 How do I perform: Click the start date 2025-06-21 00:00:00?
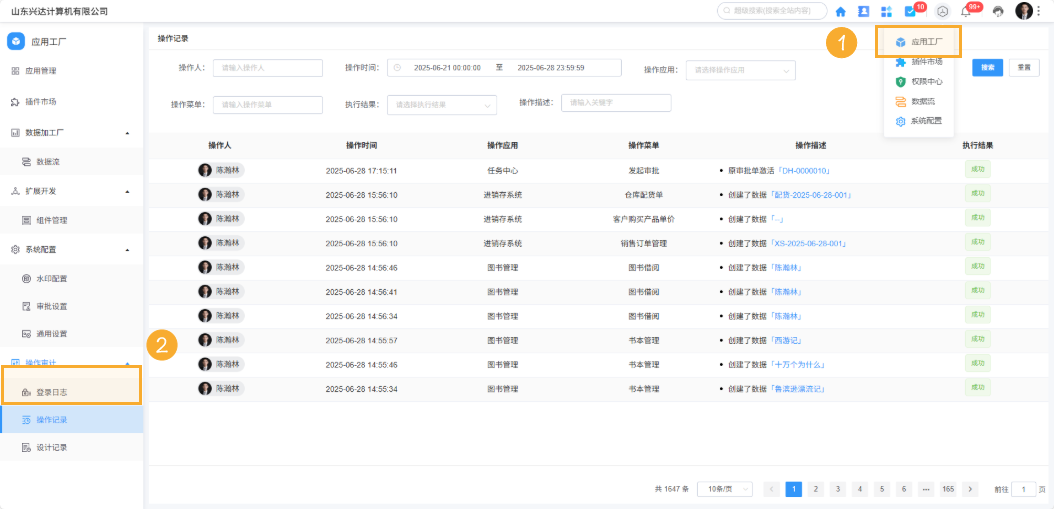pos(447,68)
